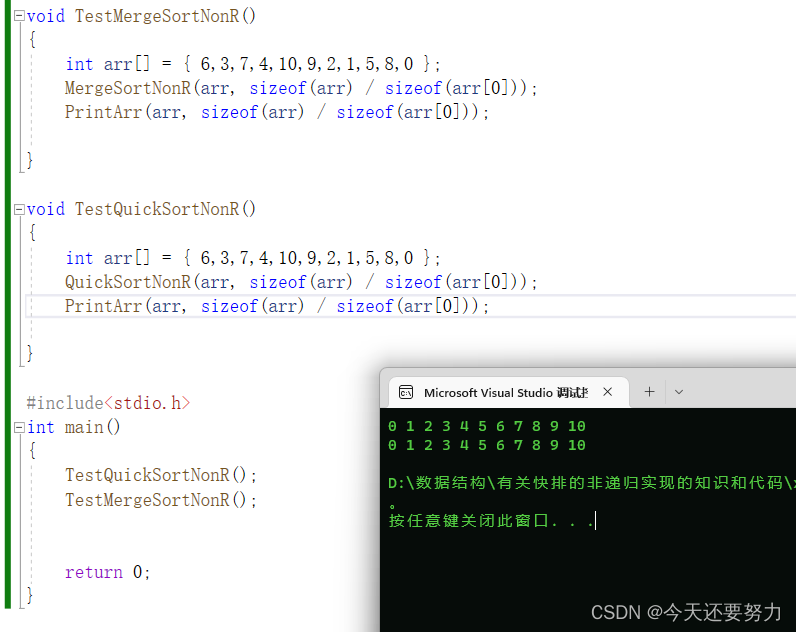Open a new terminal tab with plus
796x632 pixels.
pyautogui.click(x=649, y=392)
